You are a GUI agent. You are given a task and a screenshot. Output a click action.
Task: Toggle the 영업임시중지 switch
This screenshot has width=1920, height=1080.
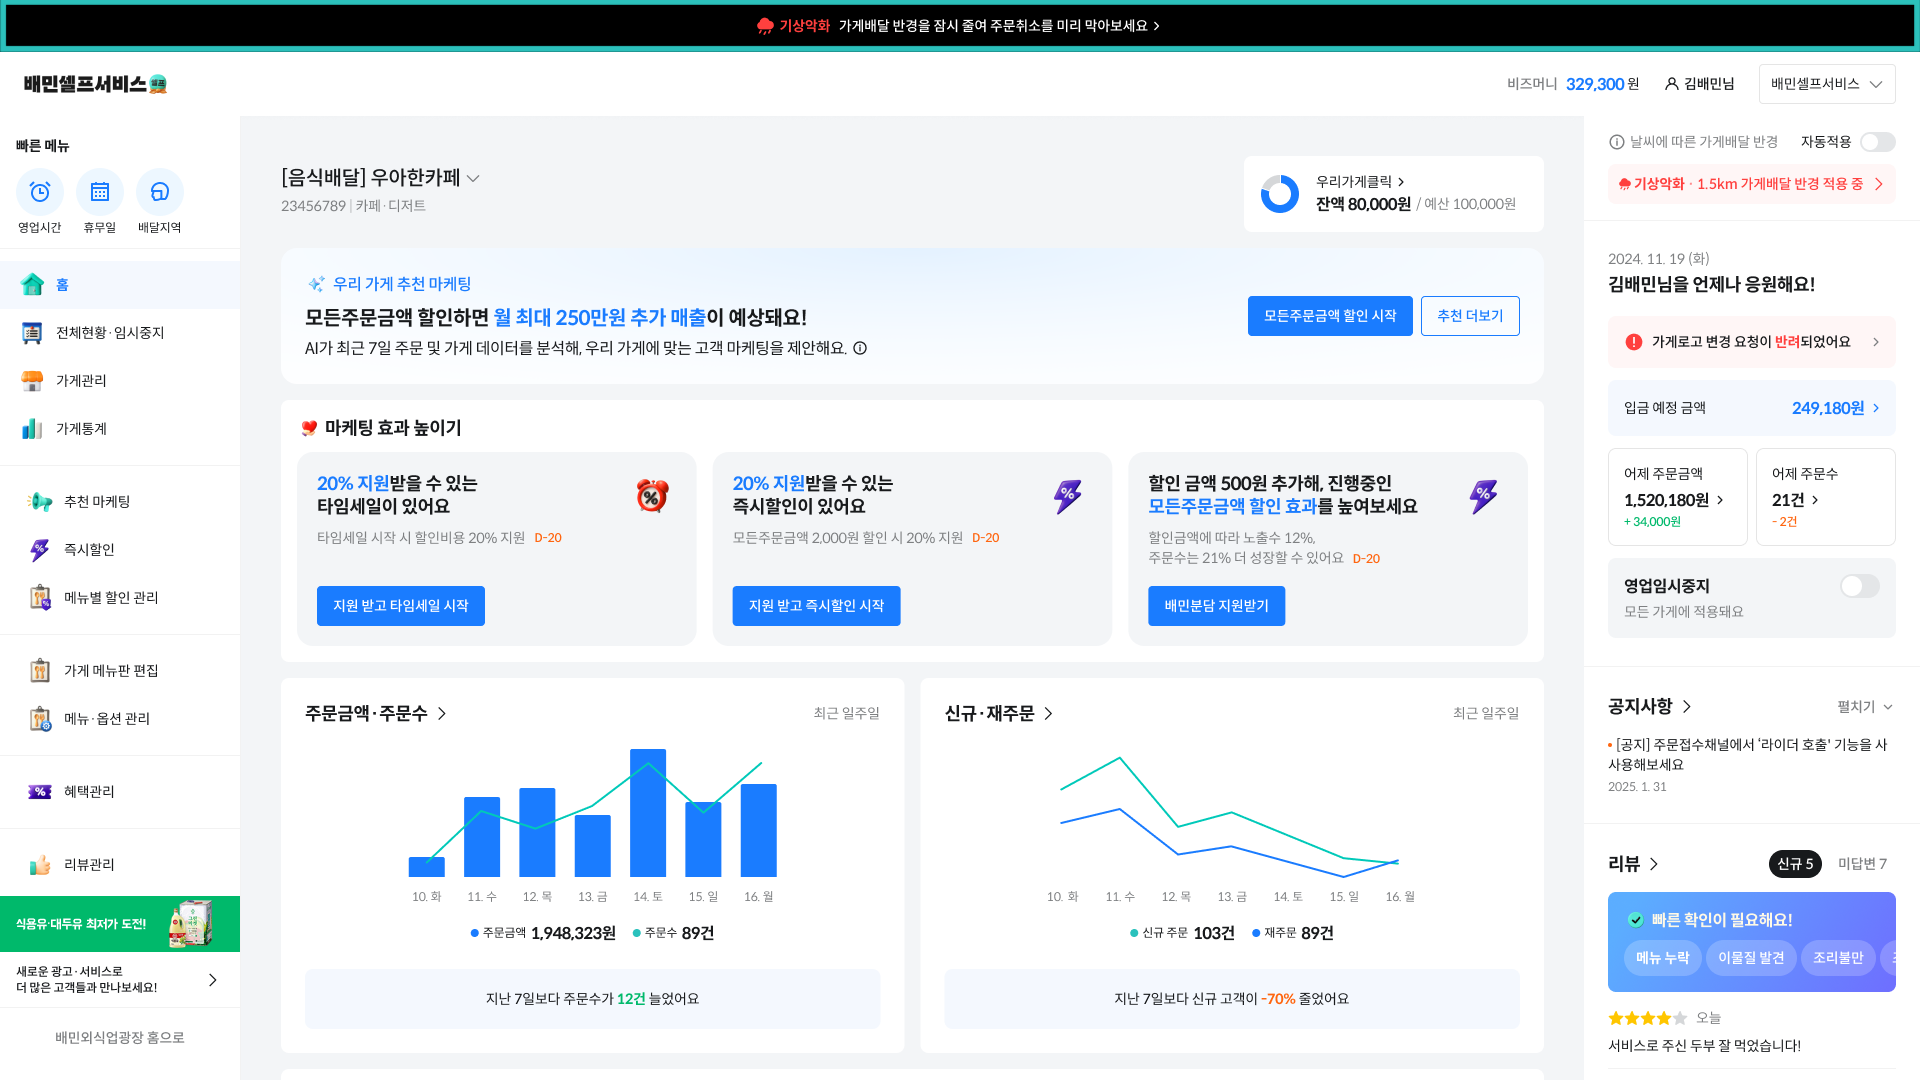click(x=1860, y=586)
